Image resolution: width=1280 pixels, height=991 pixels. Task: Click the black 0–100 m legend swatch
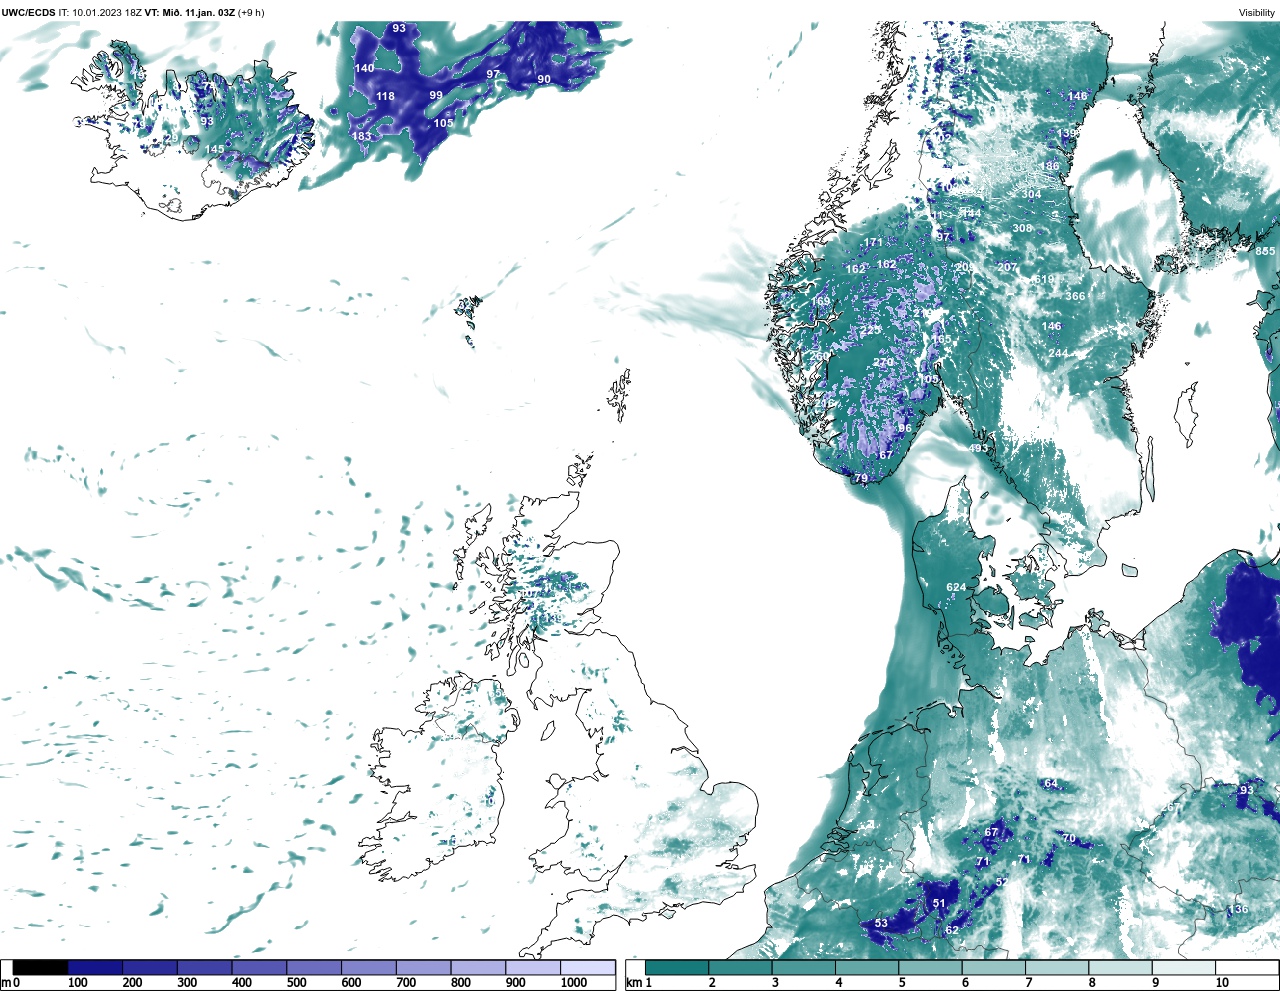40,968
